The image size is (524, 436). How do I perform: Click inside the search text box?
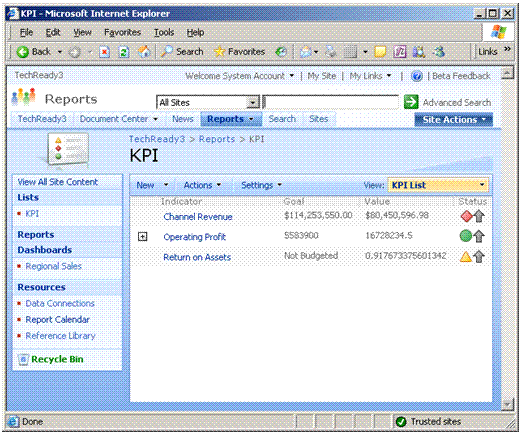[x=331, y=102]
